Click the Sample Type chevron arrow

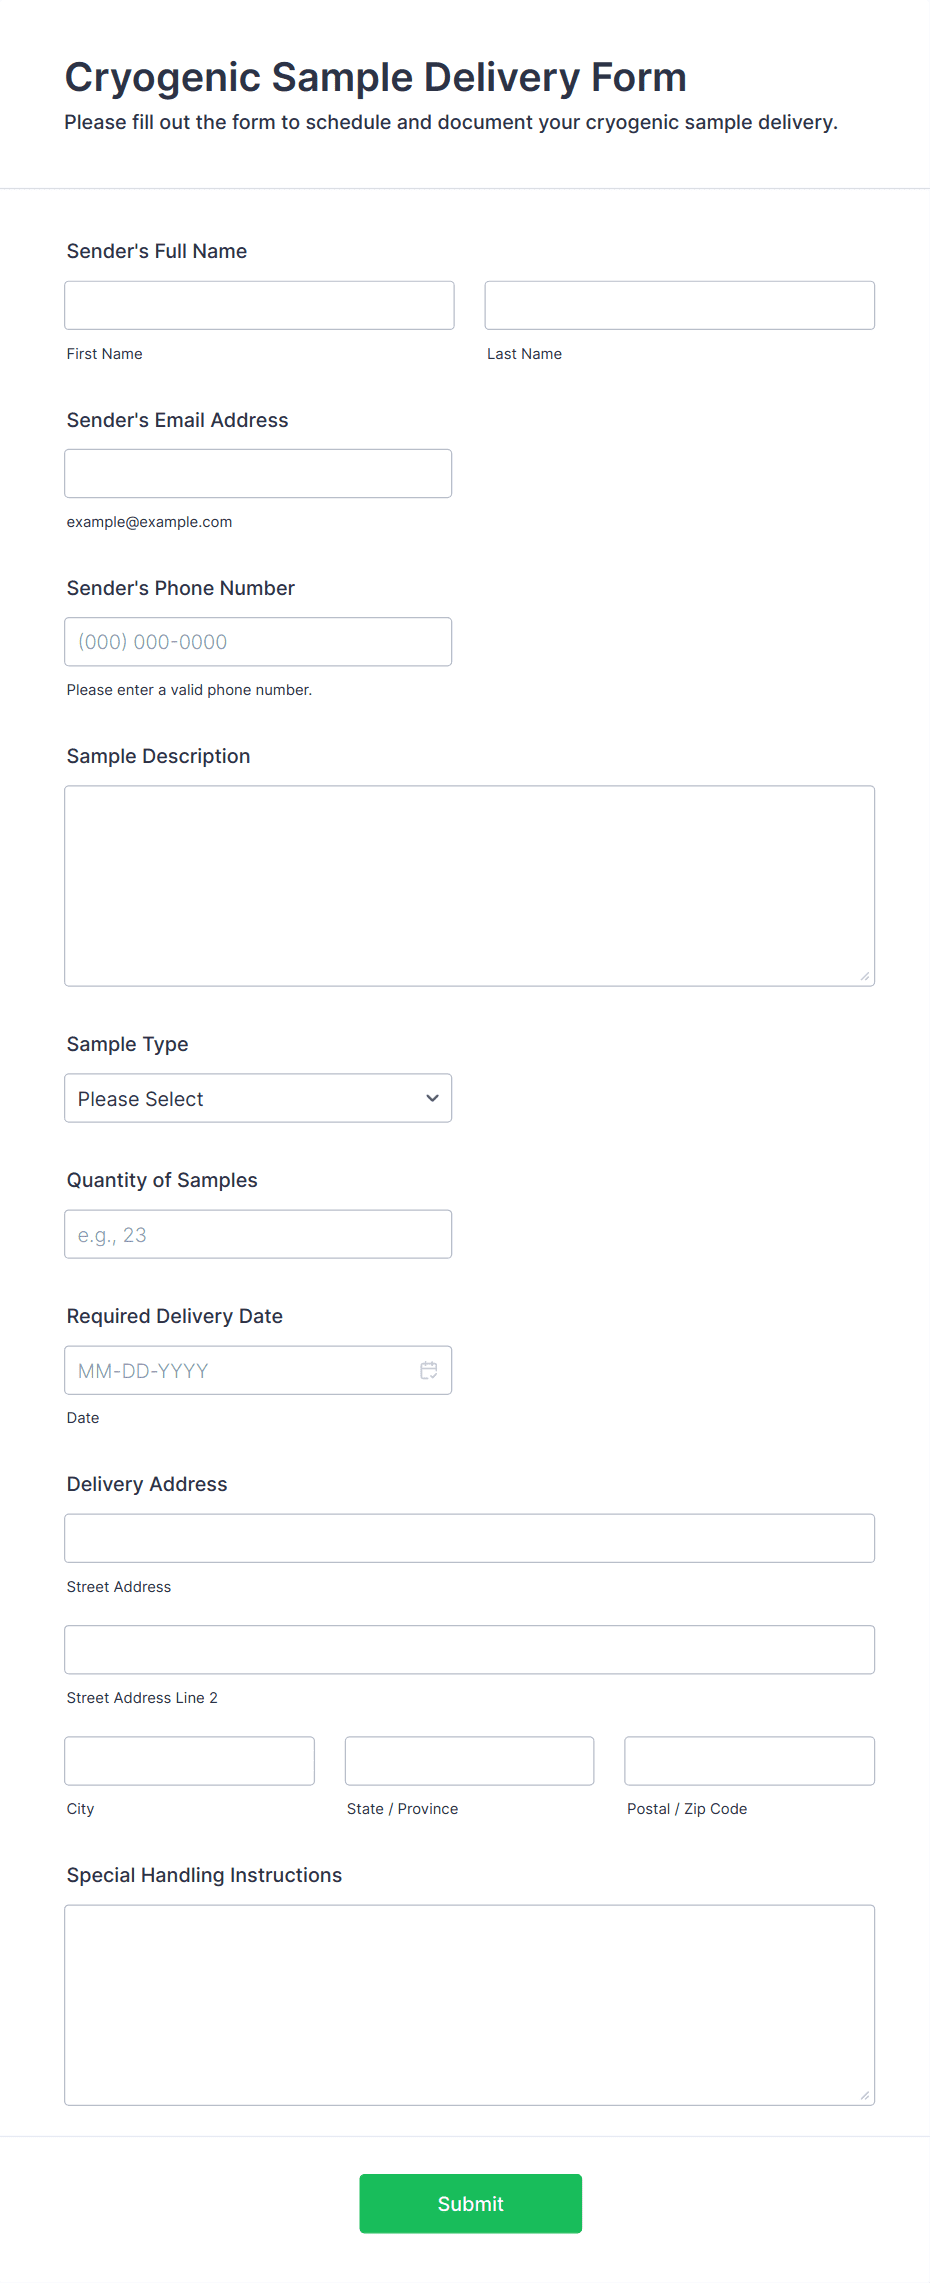point(432,1098)
